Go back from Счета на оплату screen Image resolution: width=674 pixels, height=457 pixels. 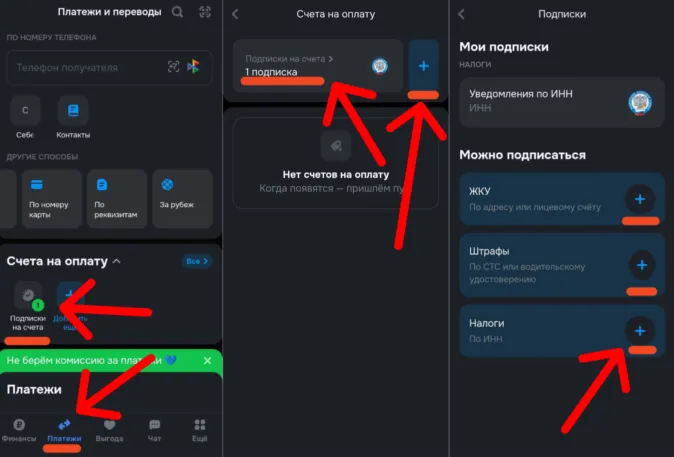[x=235, y=14]
